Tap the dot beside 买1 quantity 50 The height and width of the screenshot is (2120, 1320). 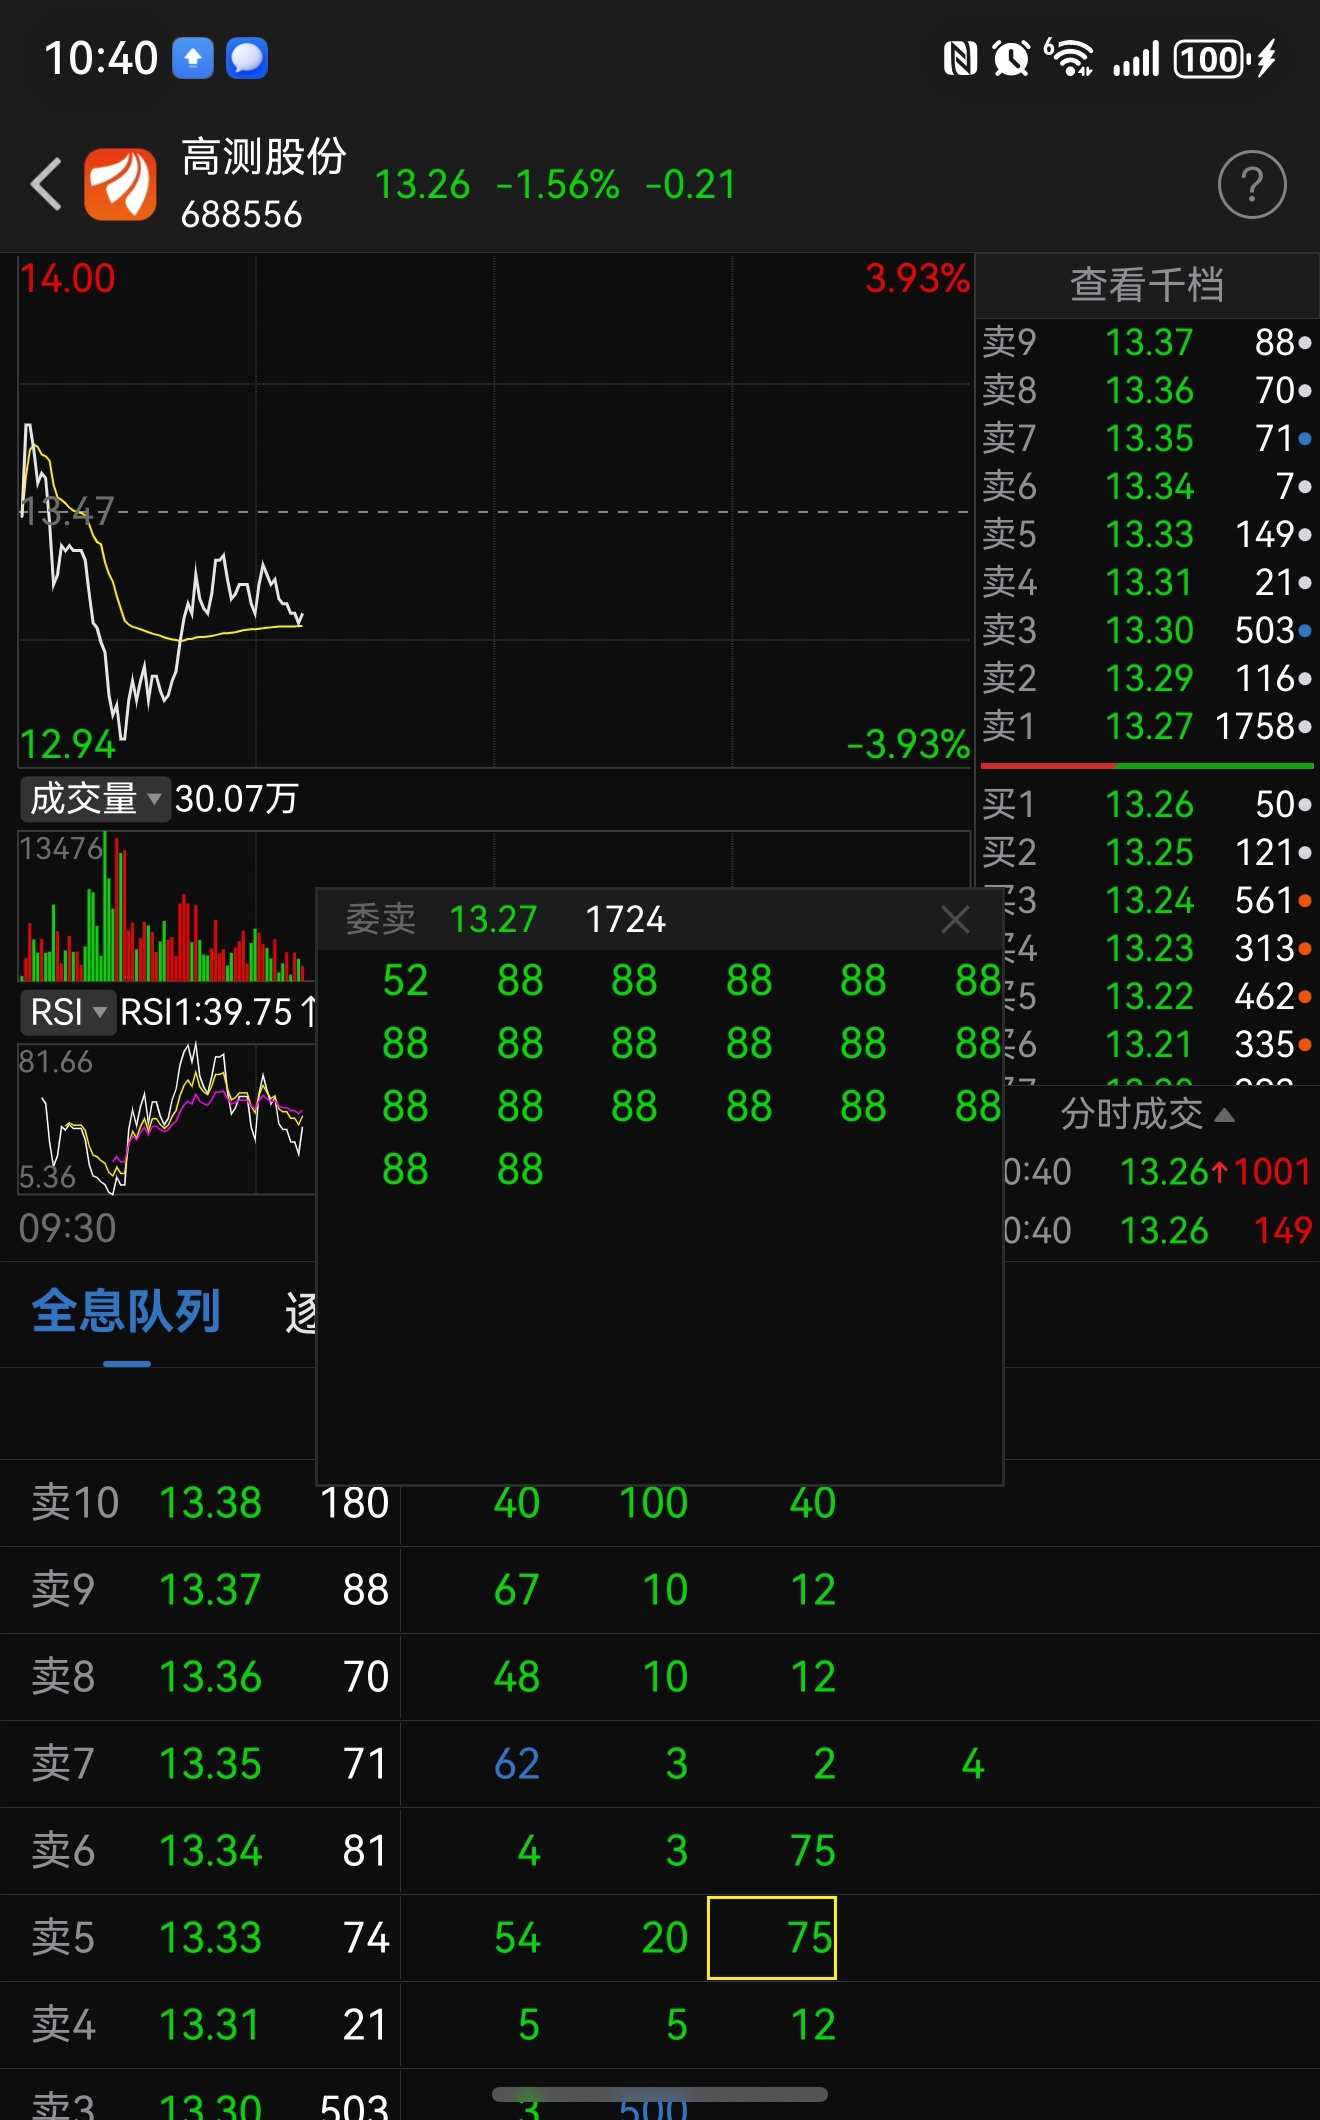click(1305, 805)
